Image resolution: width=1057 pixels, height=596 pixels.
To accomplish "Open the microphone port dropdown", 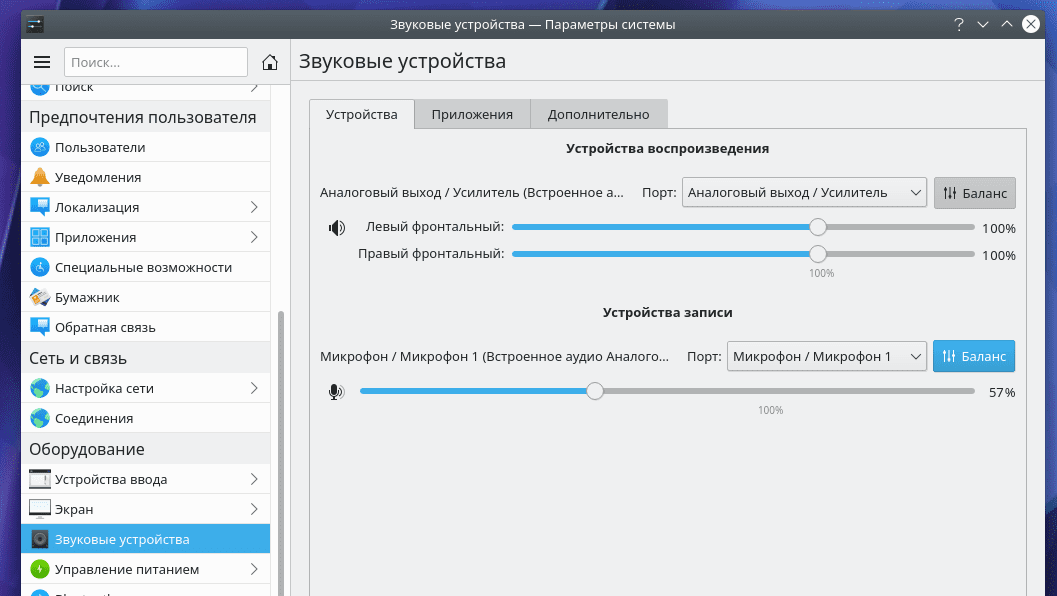I will (826, 356).
